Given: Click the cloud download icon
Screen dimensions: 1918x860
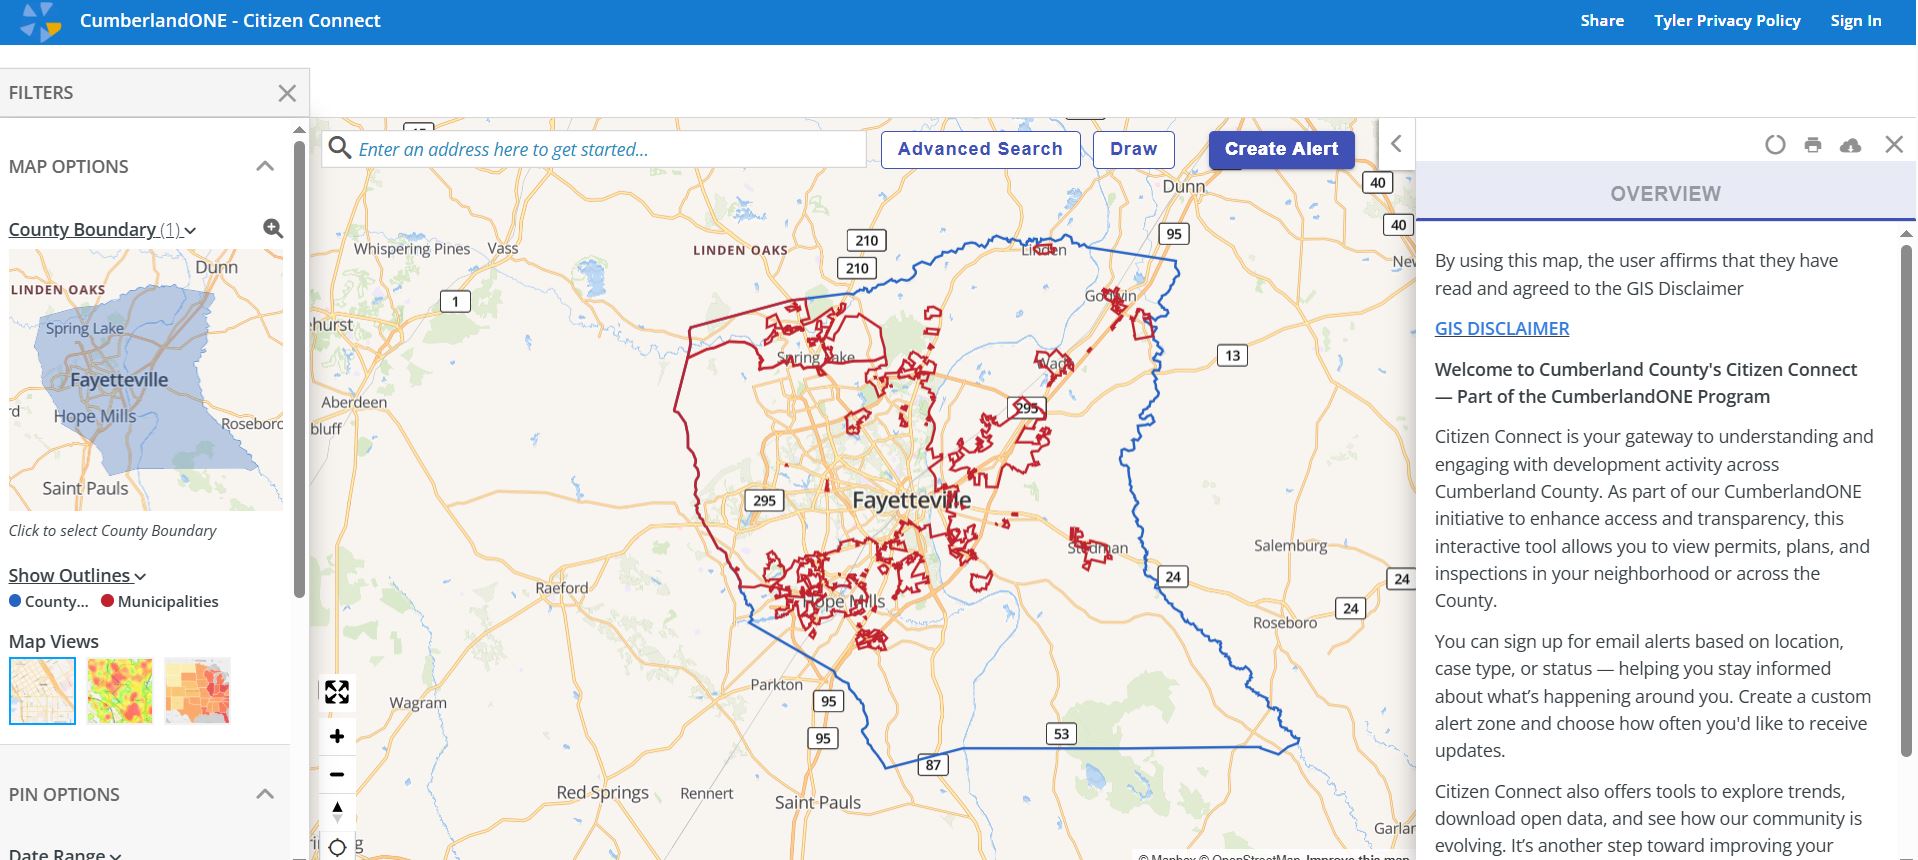Looking at the screenshot, I should [1851, 145].
